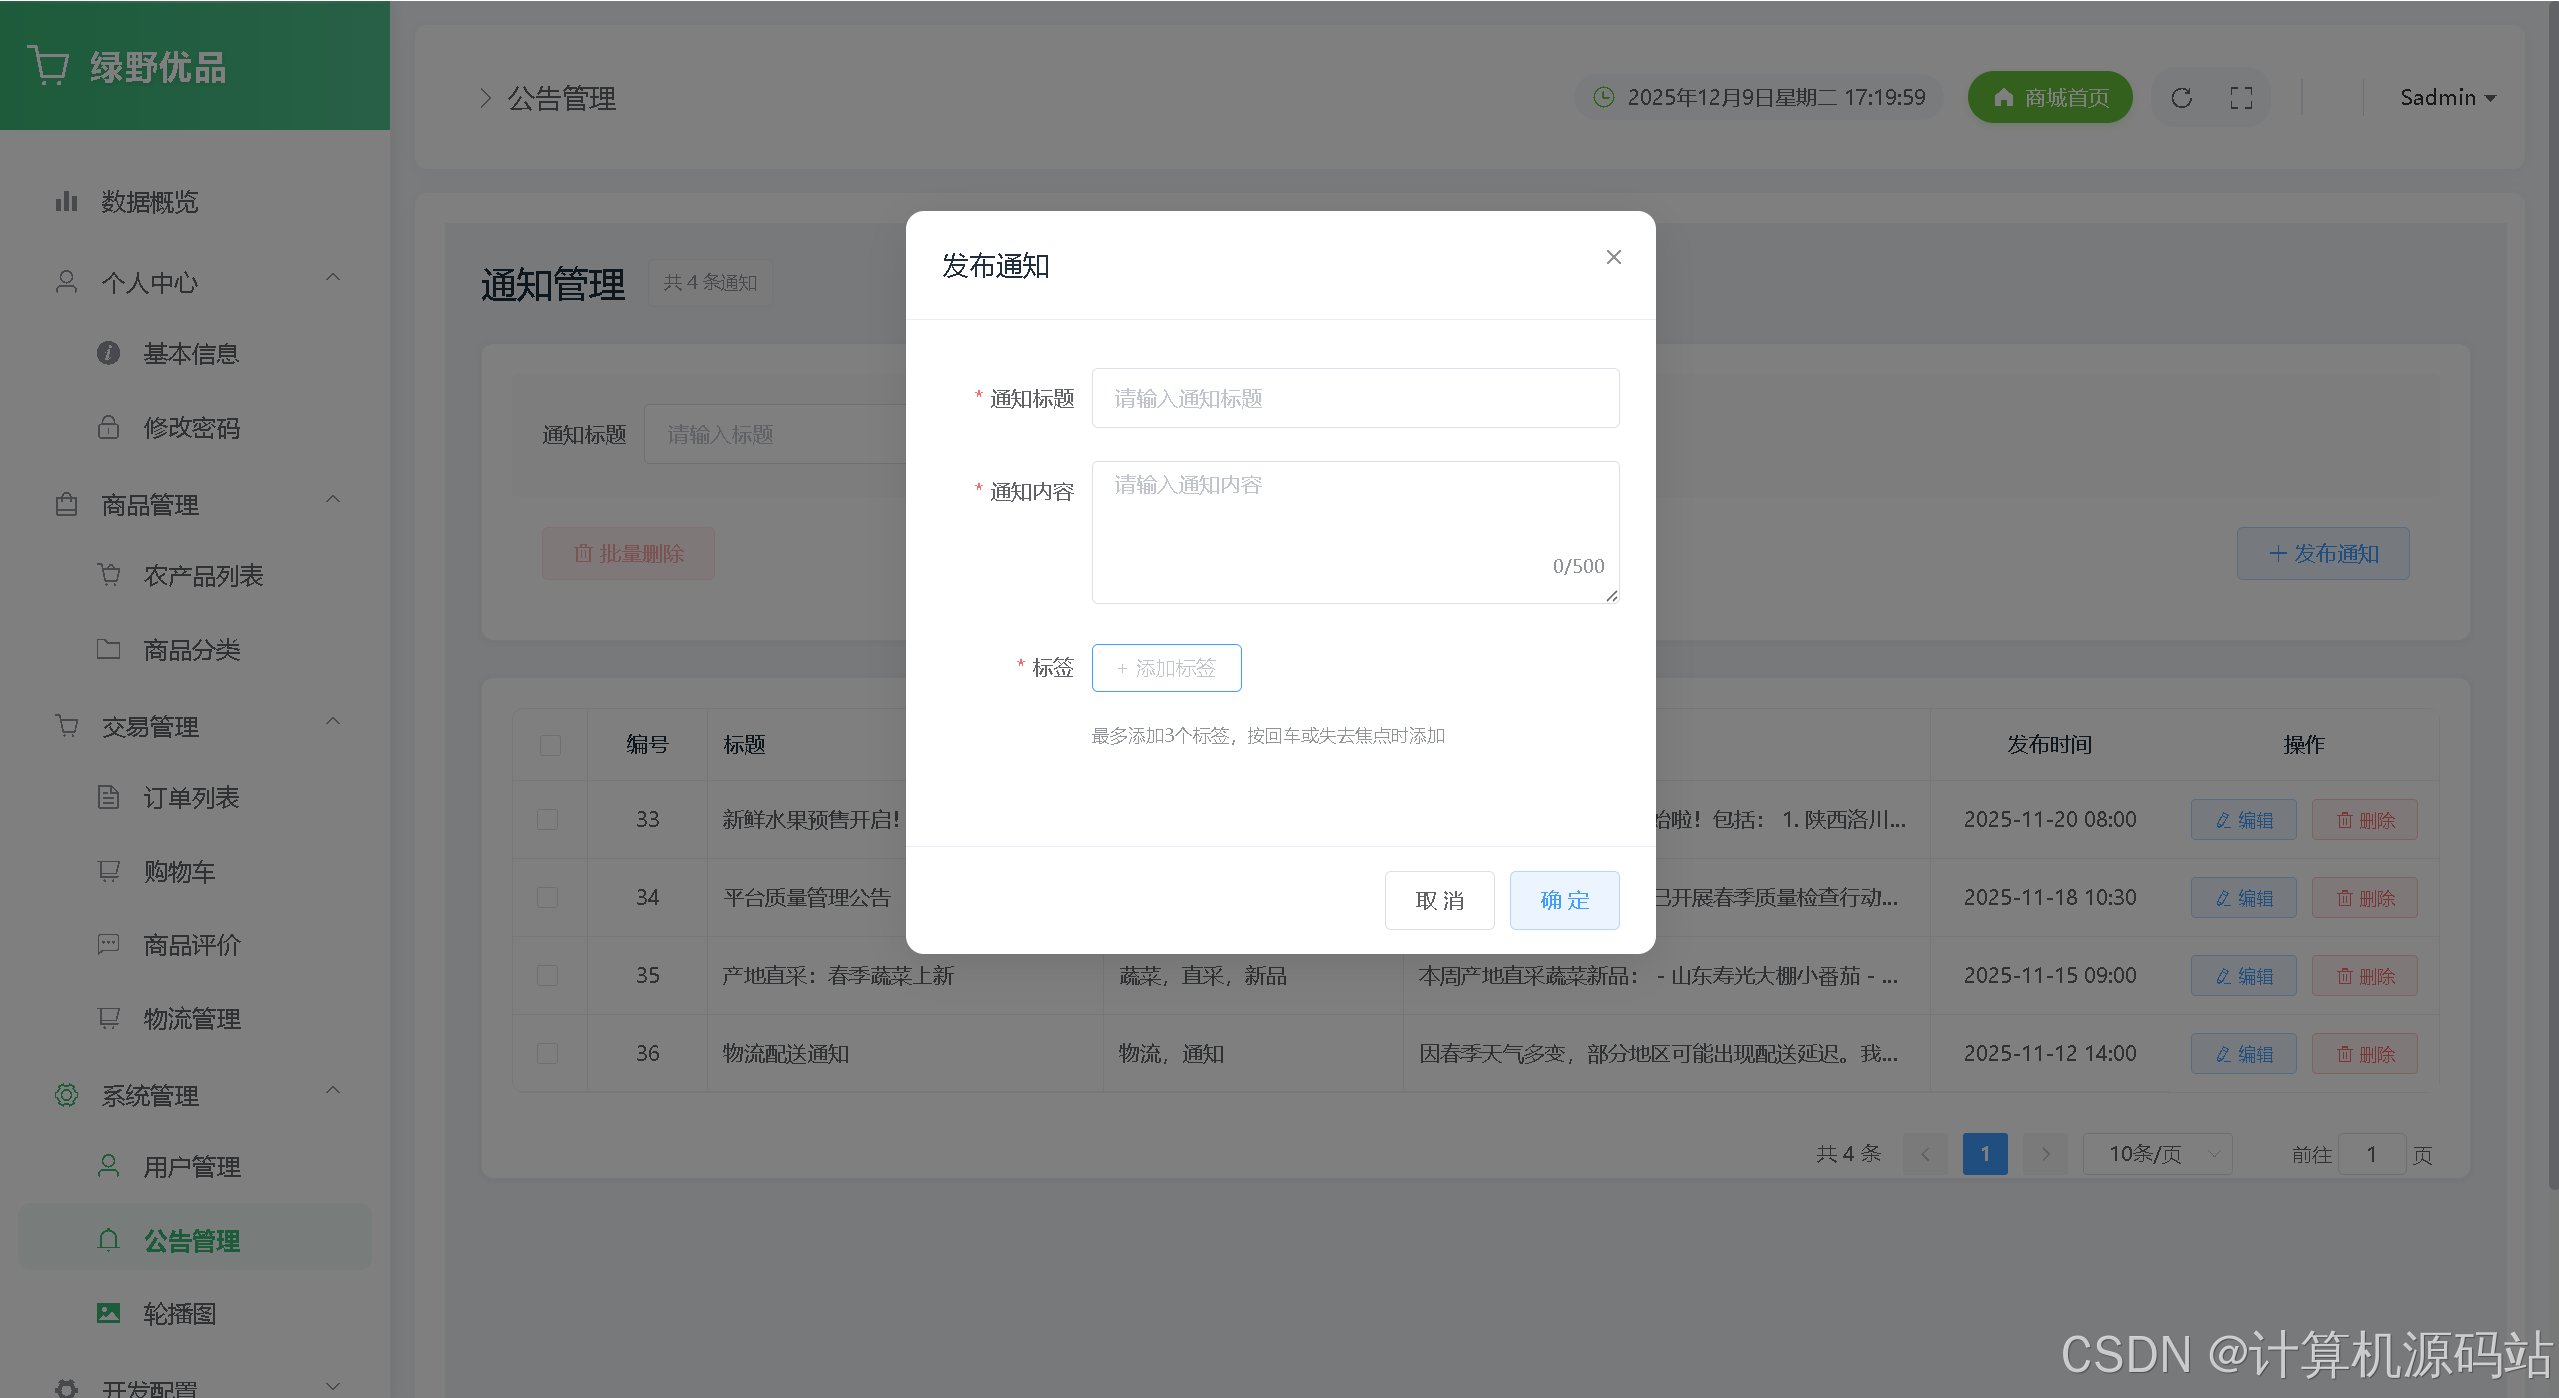Select the checkbox for row 36
Viewport: 2559px width, 1398px height.
(x=547, y=1053)
